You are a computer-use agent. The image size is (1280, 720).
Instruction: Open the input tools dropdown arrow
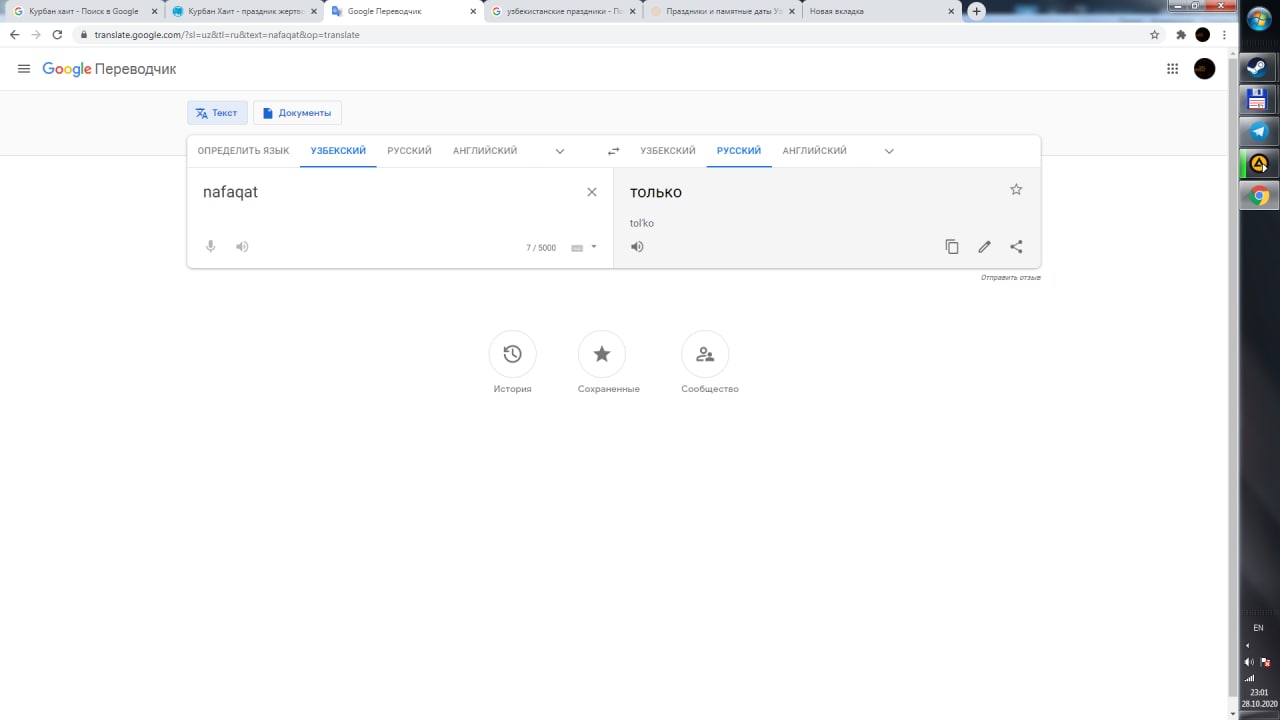(594, 247)
